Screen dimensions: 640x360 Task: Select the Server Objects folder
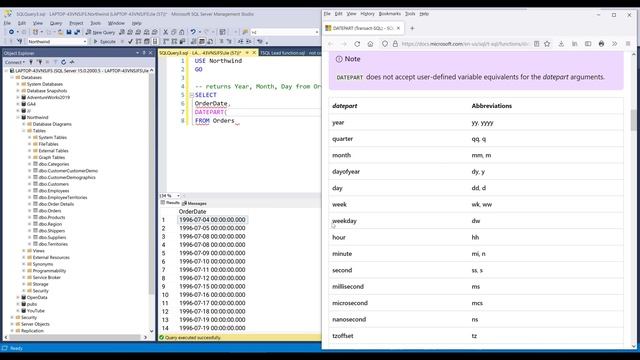pos(35,324)
